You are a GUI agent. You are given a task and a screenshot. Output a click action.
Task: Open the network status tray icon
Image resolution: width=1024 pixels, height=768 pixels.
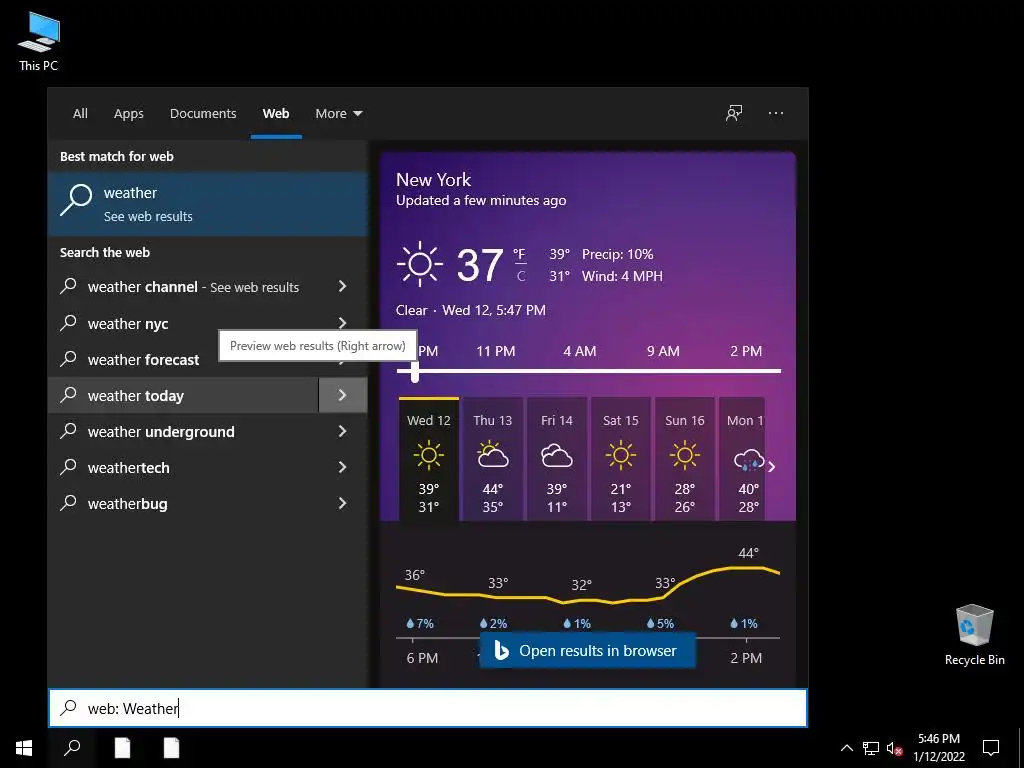pyautogui.click(x=871, y=748)
